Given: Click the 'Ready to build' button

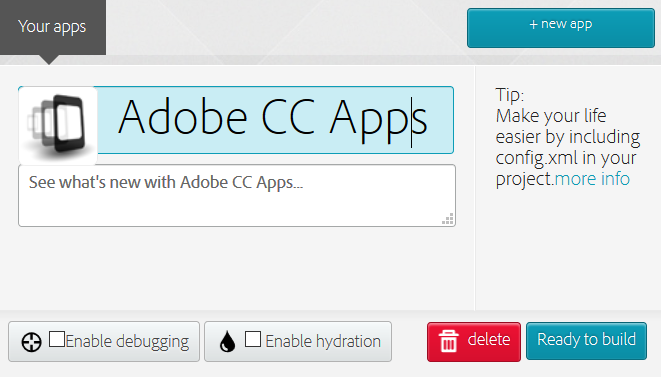Looking at the screenshot, I should click(x=586, y=341).
